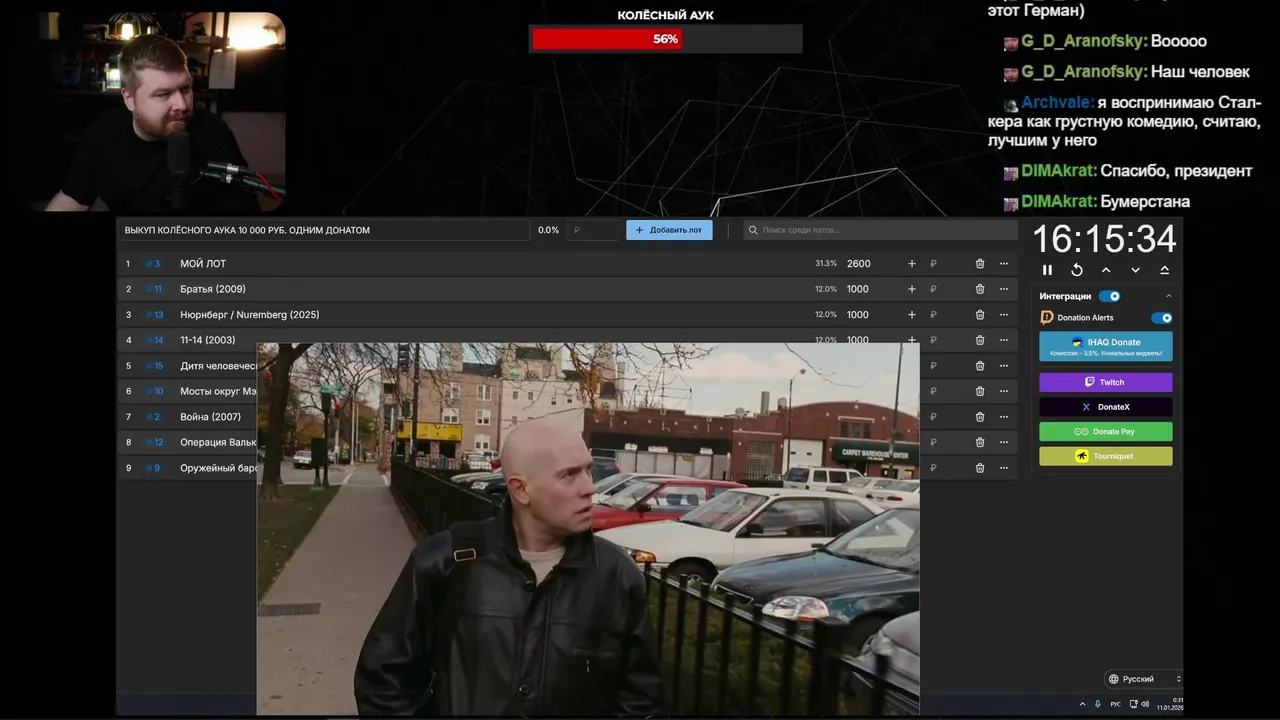
Task: Open more options for Нюрнберг / Nuremberg
Action: pyautogui.click(x=1004, y=315)
